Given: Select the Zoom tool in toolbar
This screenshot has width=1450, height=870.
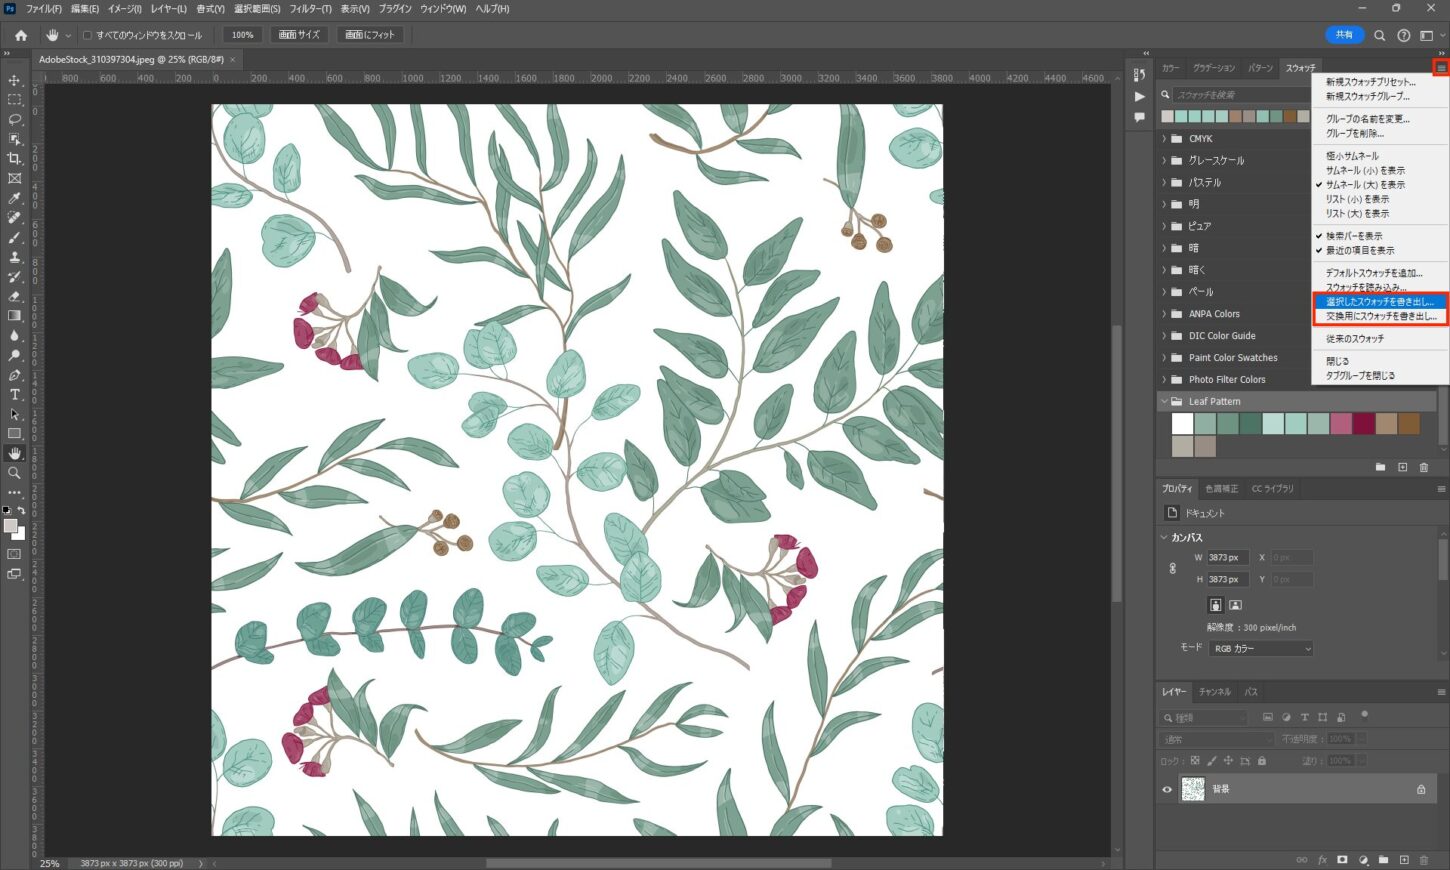Looking at the screenshot, I should 14,473.
